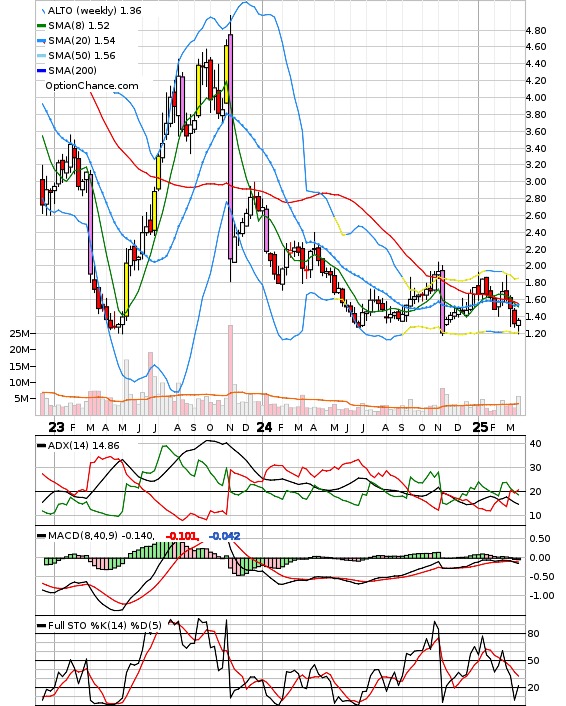
Task: Click the ALTO (weekly) 1.36 legend label
Action: [x=95, y=10]
